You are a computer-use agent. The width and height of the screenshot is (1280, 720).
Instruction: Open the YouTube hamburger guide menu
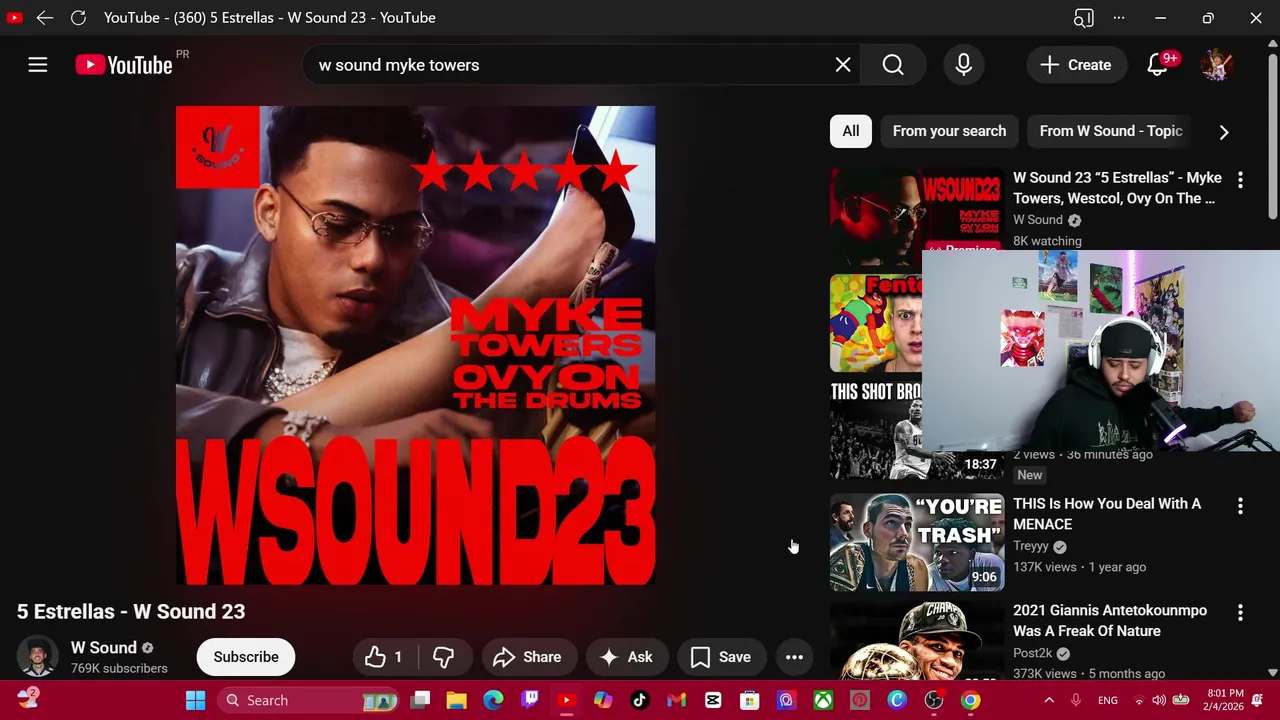click(x=37, y=65)
